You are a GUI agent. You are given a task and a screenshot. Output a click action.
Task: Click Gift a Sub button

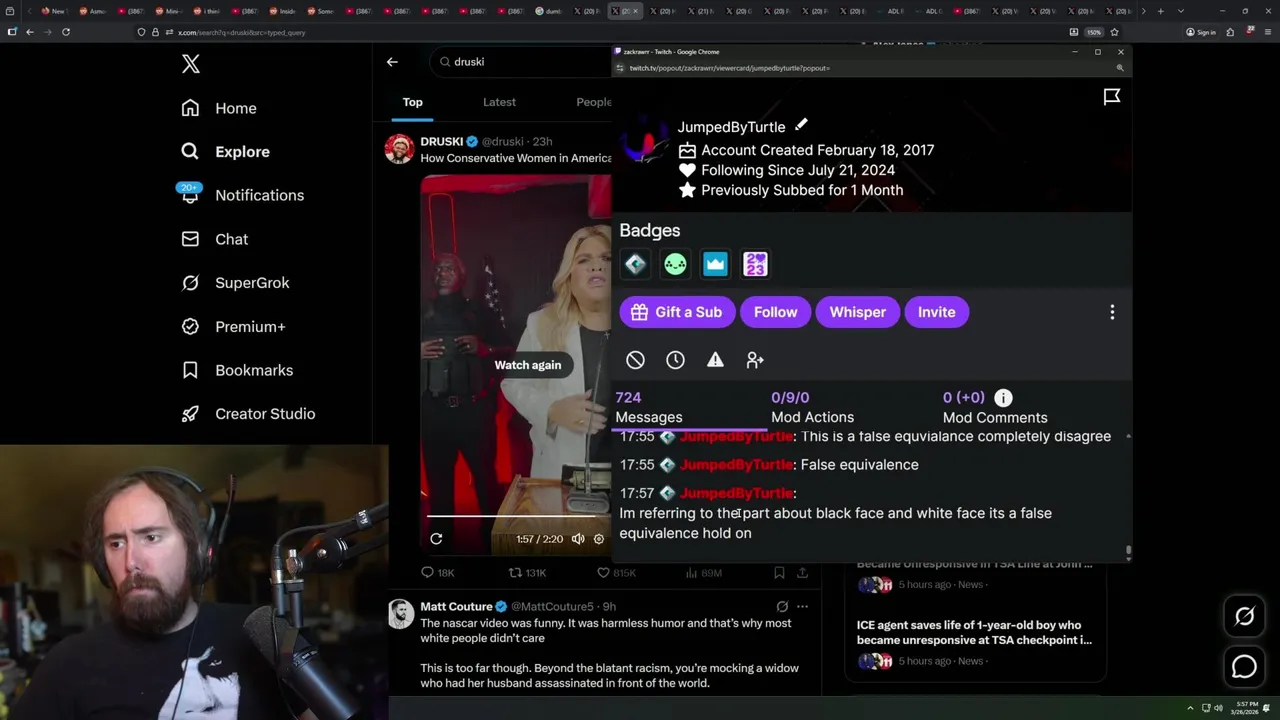pyautogui.click(x=677, y=312)
